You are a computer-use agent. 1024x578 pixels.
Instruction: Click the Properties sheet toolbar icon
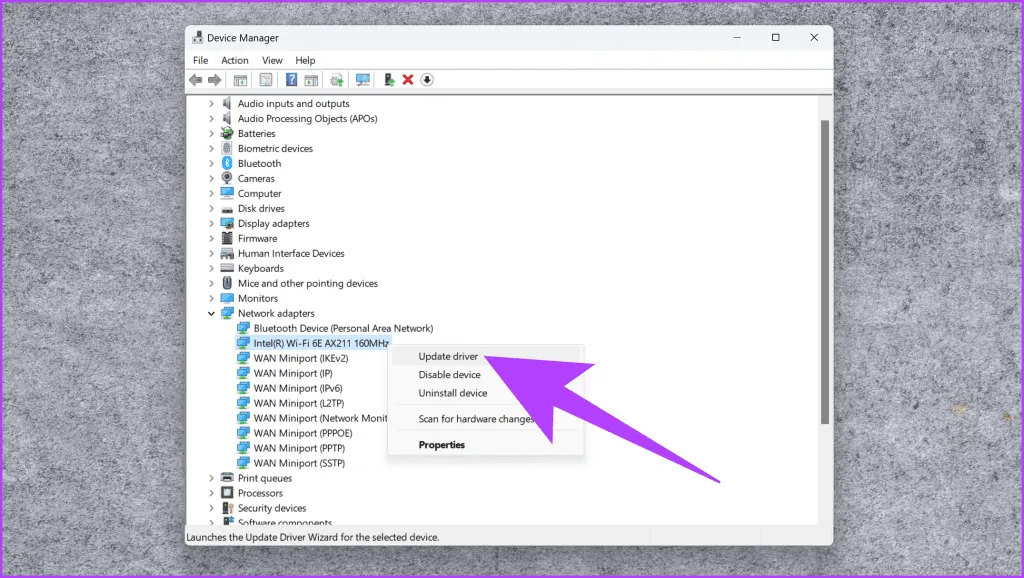[x=266, y=80]
